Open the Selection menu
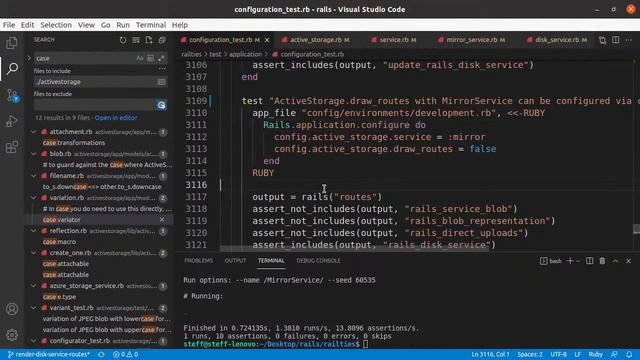The width and height of the screenshot is (640, 360). click(x=56, y=25)
